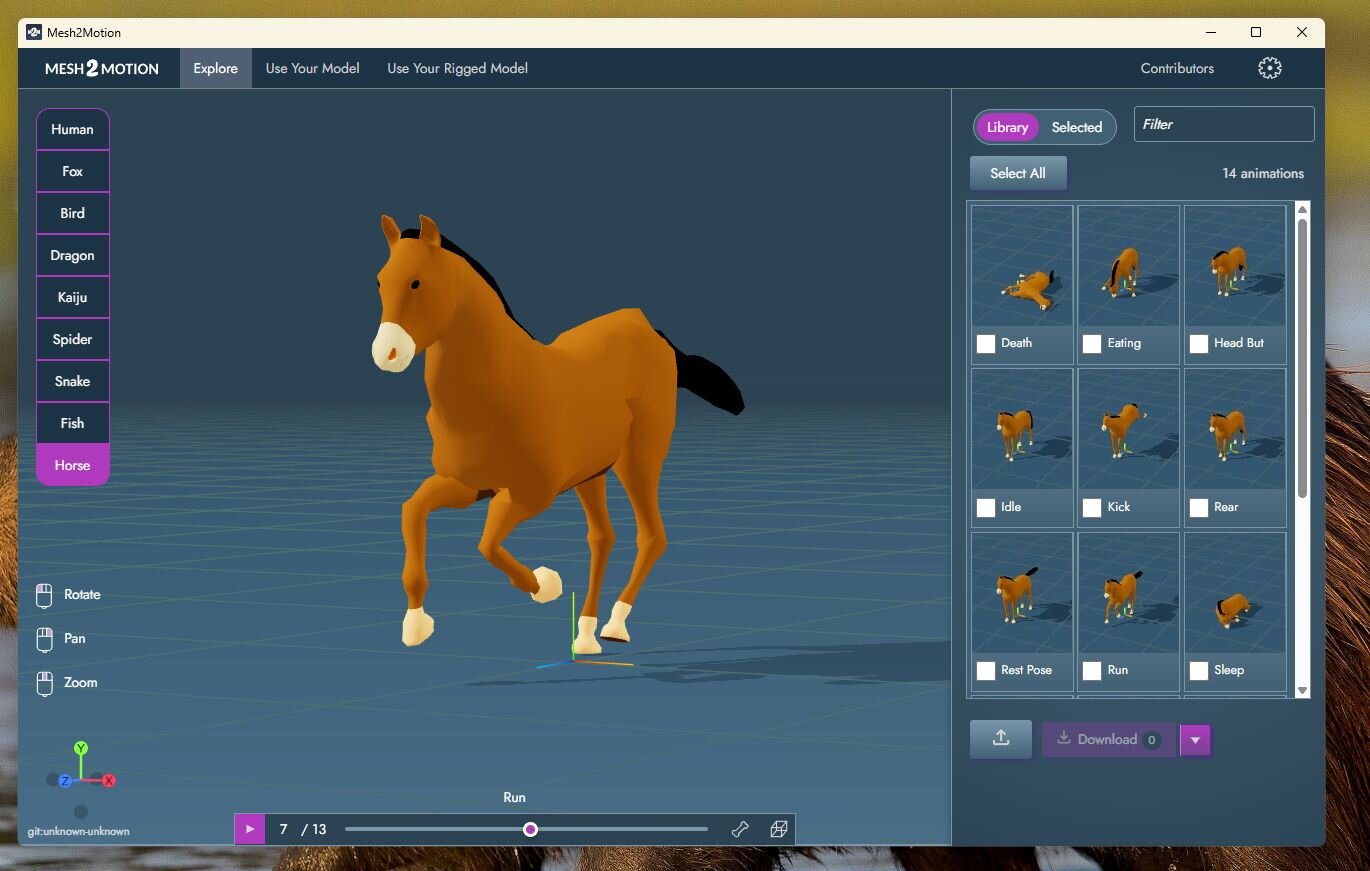Click the animation list scroll up arrow
Screen dimensions: 1370x871
(1302, 209)
